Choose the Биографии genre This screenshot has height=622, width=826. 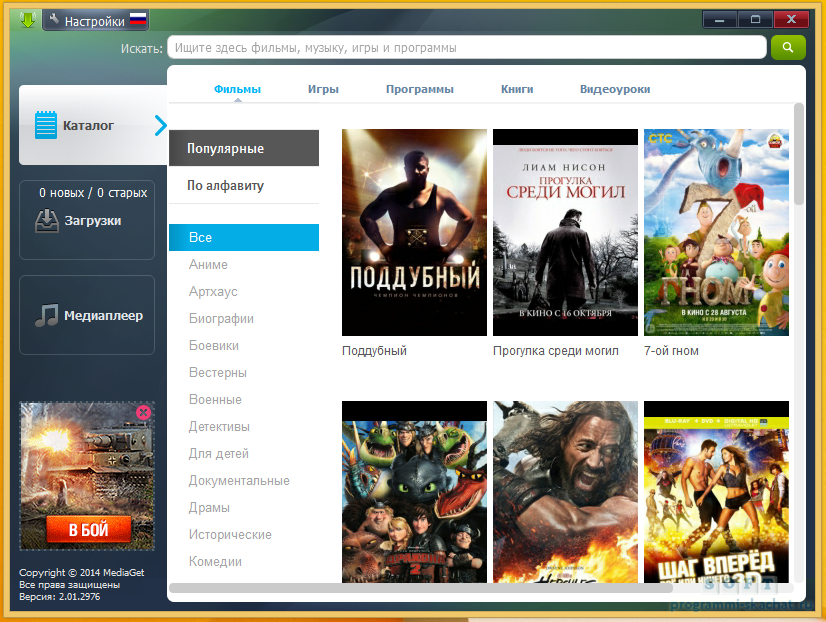click(x=221, y=319)
